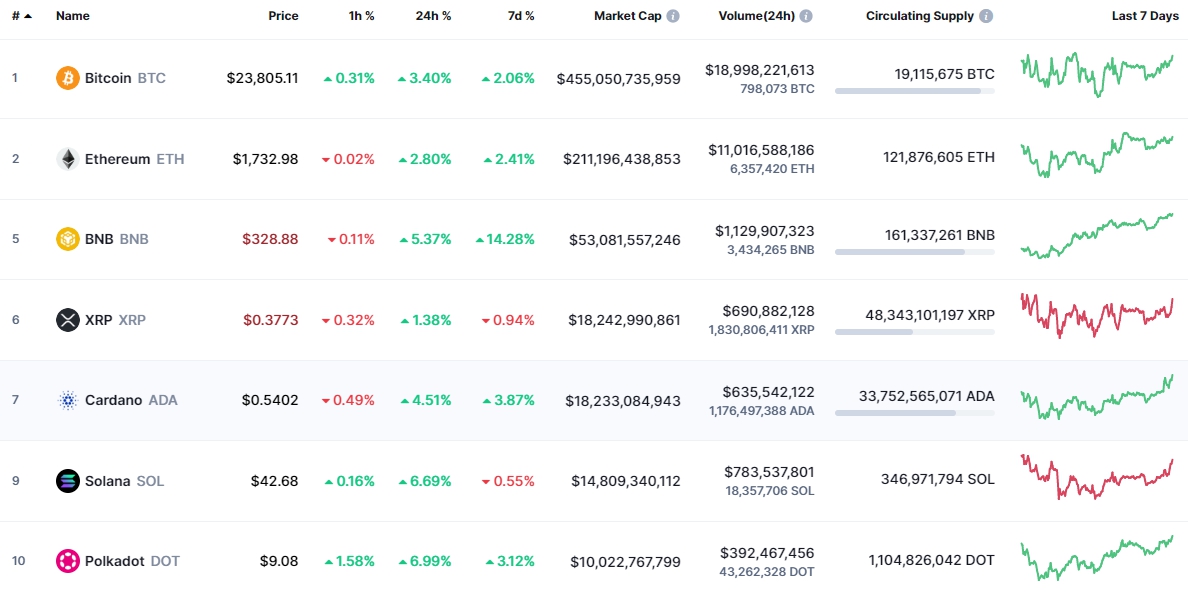This screenshot has height=592, width=1188.
Task: Sort by the Volume(24h) header
Action: tap(757, 16)
